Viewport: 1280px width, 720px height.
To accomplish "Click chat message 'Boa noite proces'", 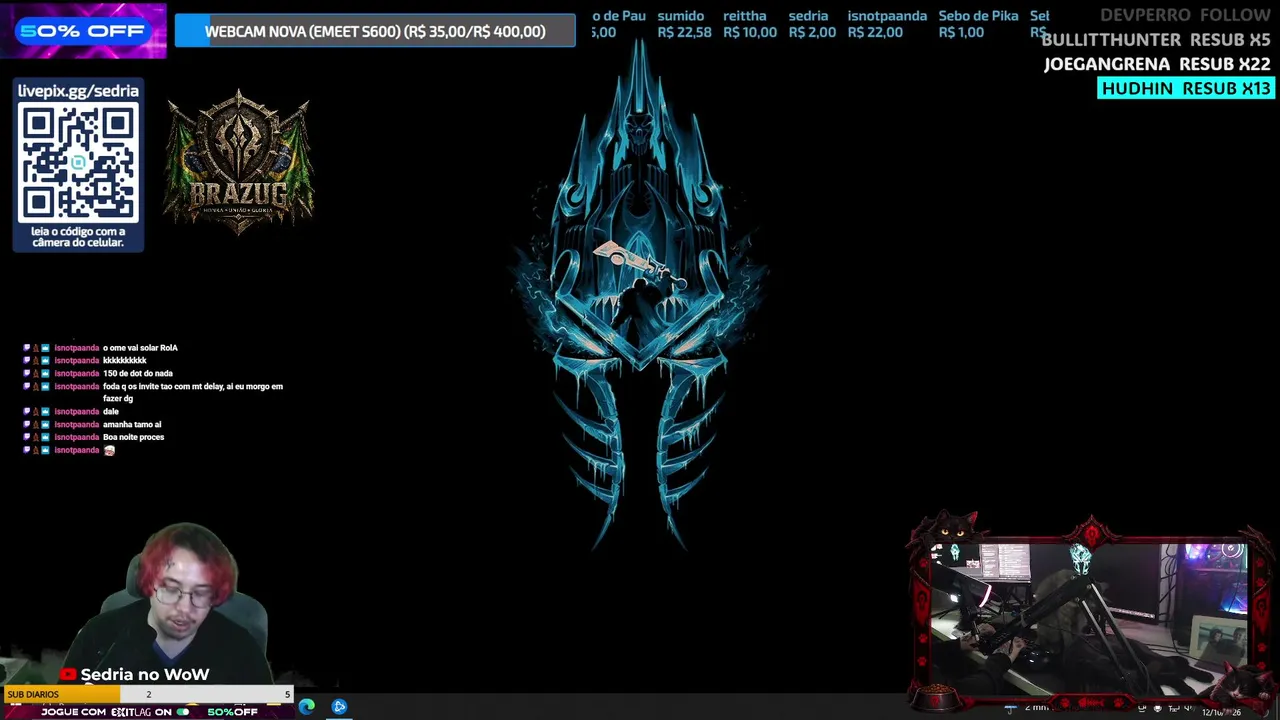I will click(133, 437).
